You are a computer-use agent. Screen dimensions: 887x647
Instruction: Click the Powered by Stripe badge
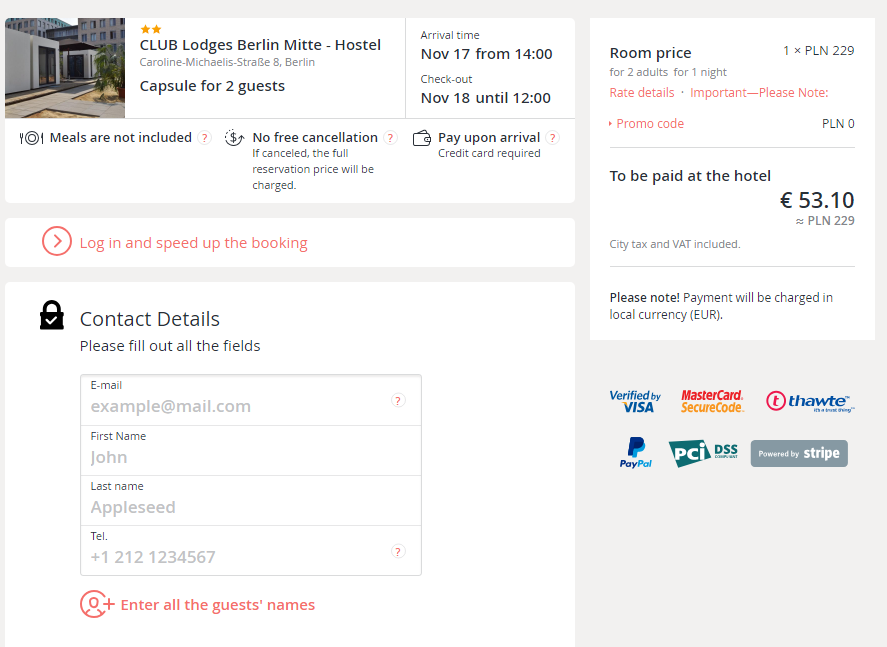[x=799, y=453]
